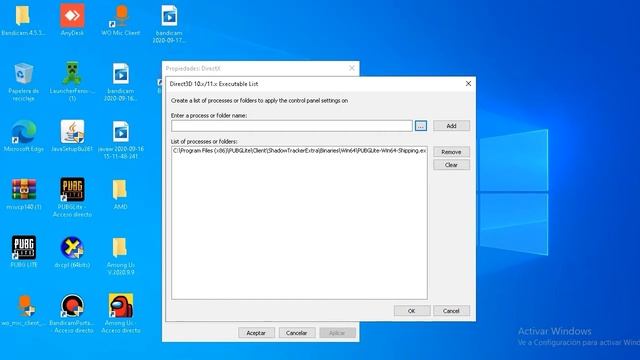Click the Remove button

coord(451,152)
